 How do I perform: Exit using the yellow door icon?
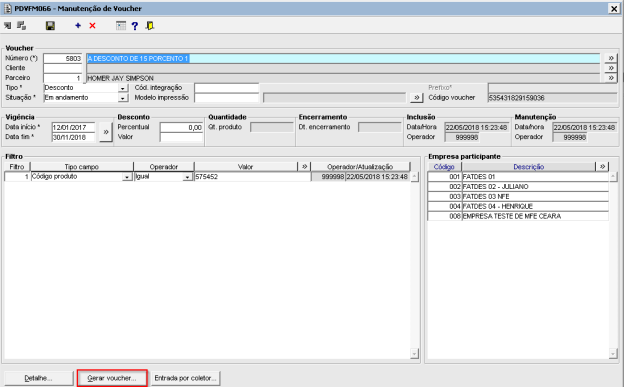point(150,26)
